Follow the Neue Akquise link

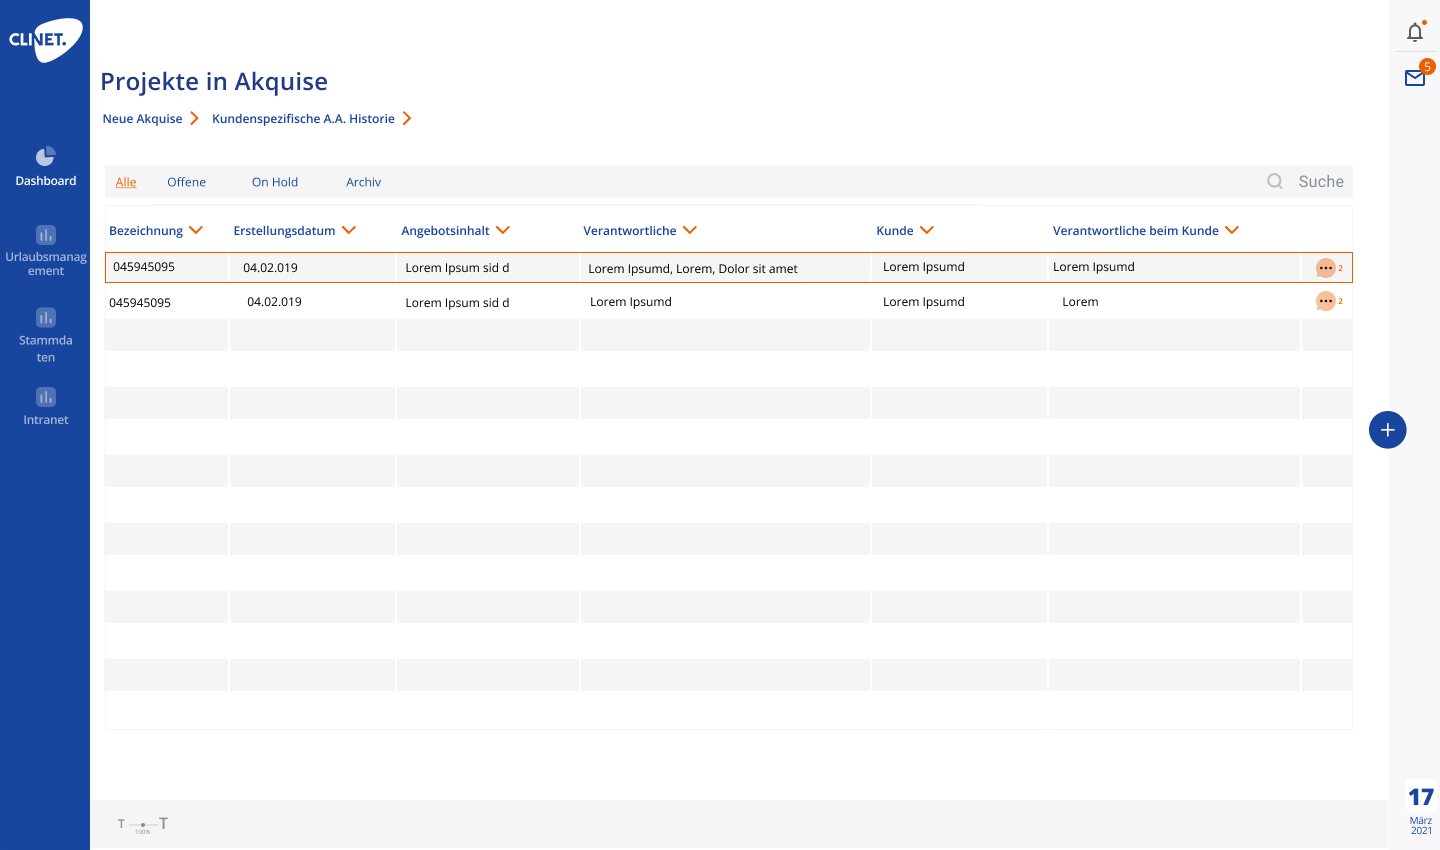(x=143, y=119)
